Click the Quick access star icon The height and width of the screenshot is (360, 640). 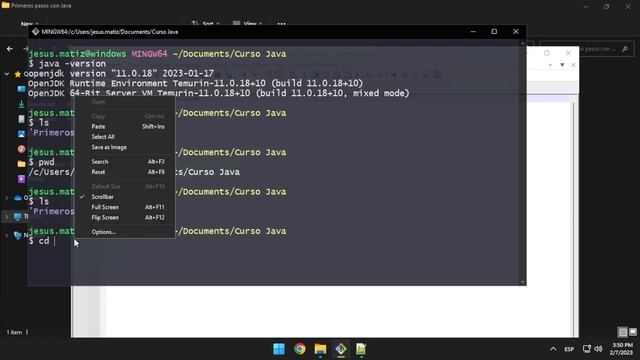click(18, 74)
